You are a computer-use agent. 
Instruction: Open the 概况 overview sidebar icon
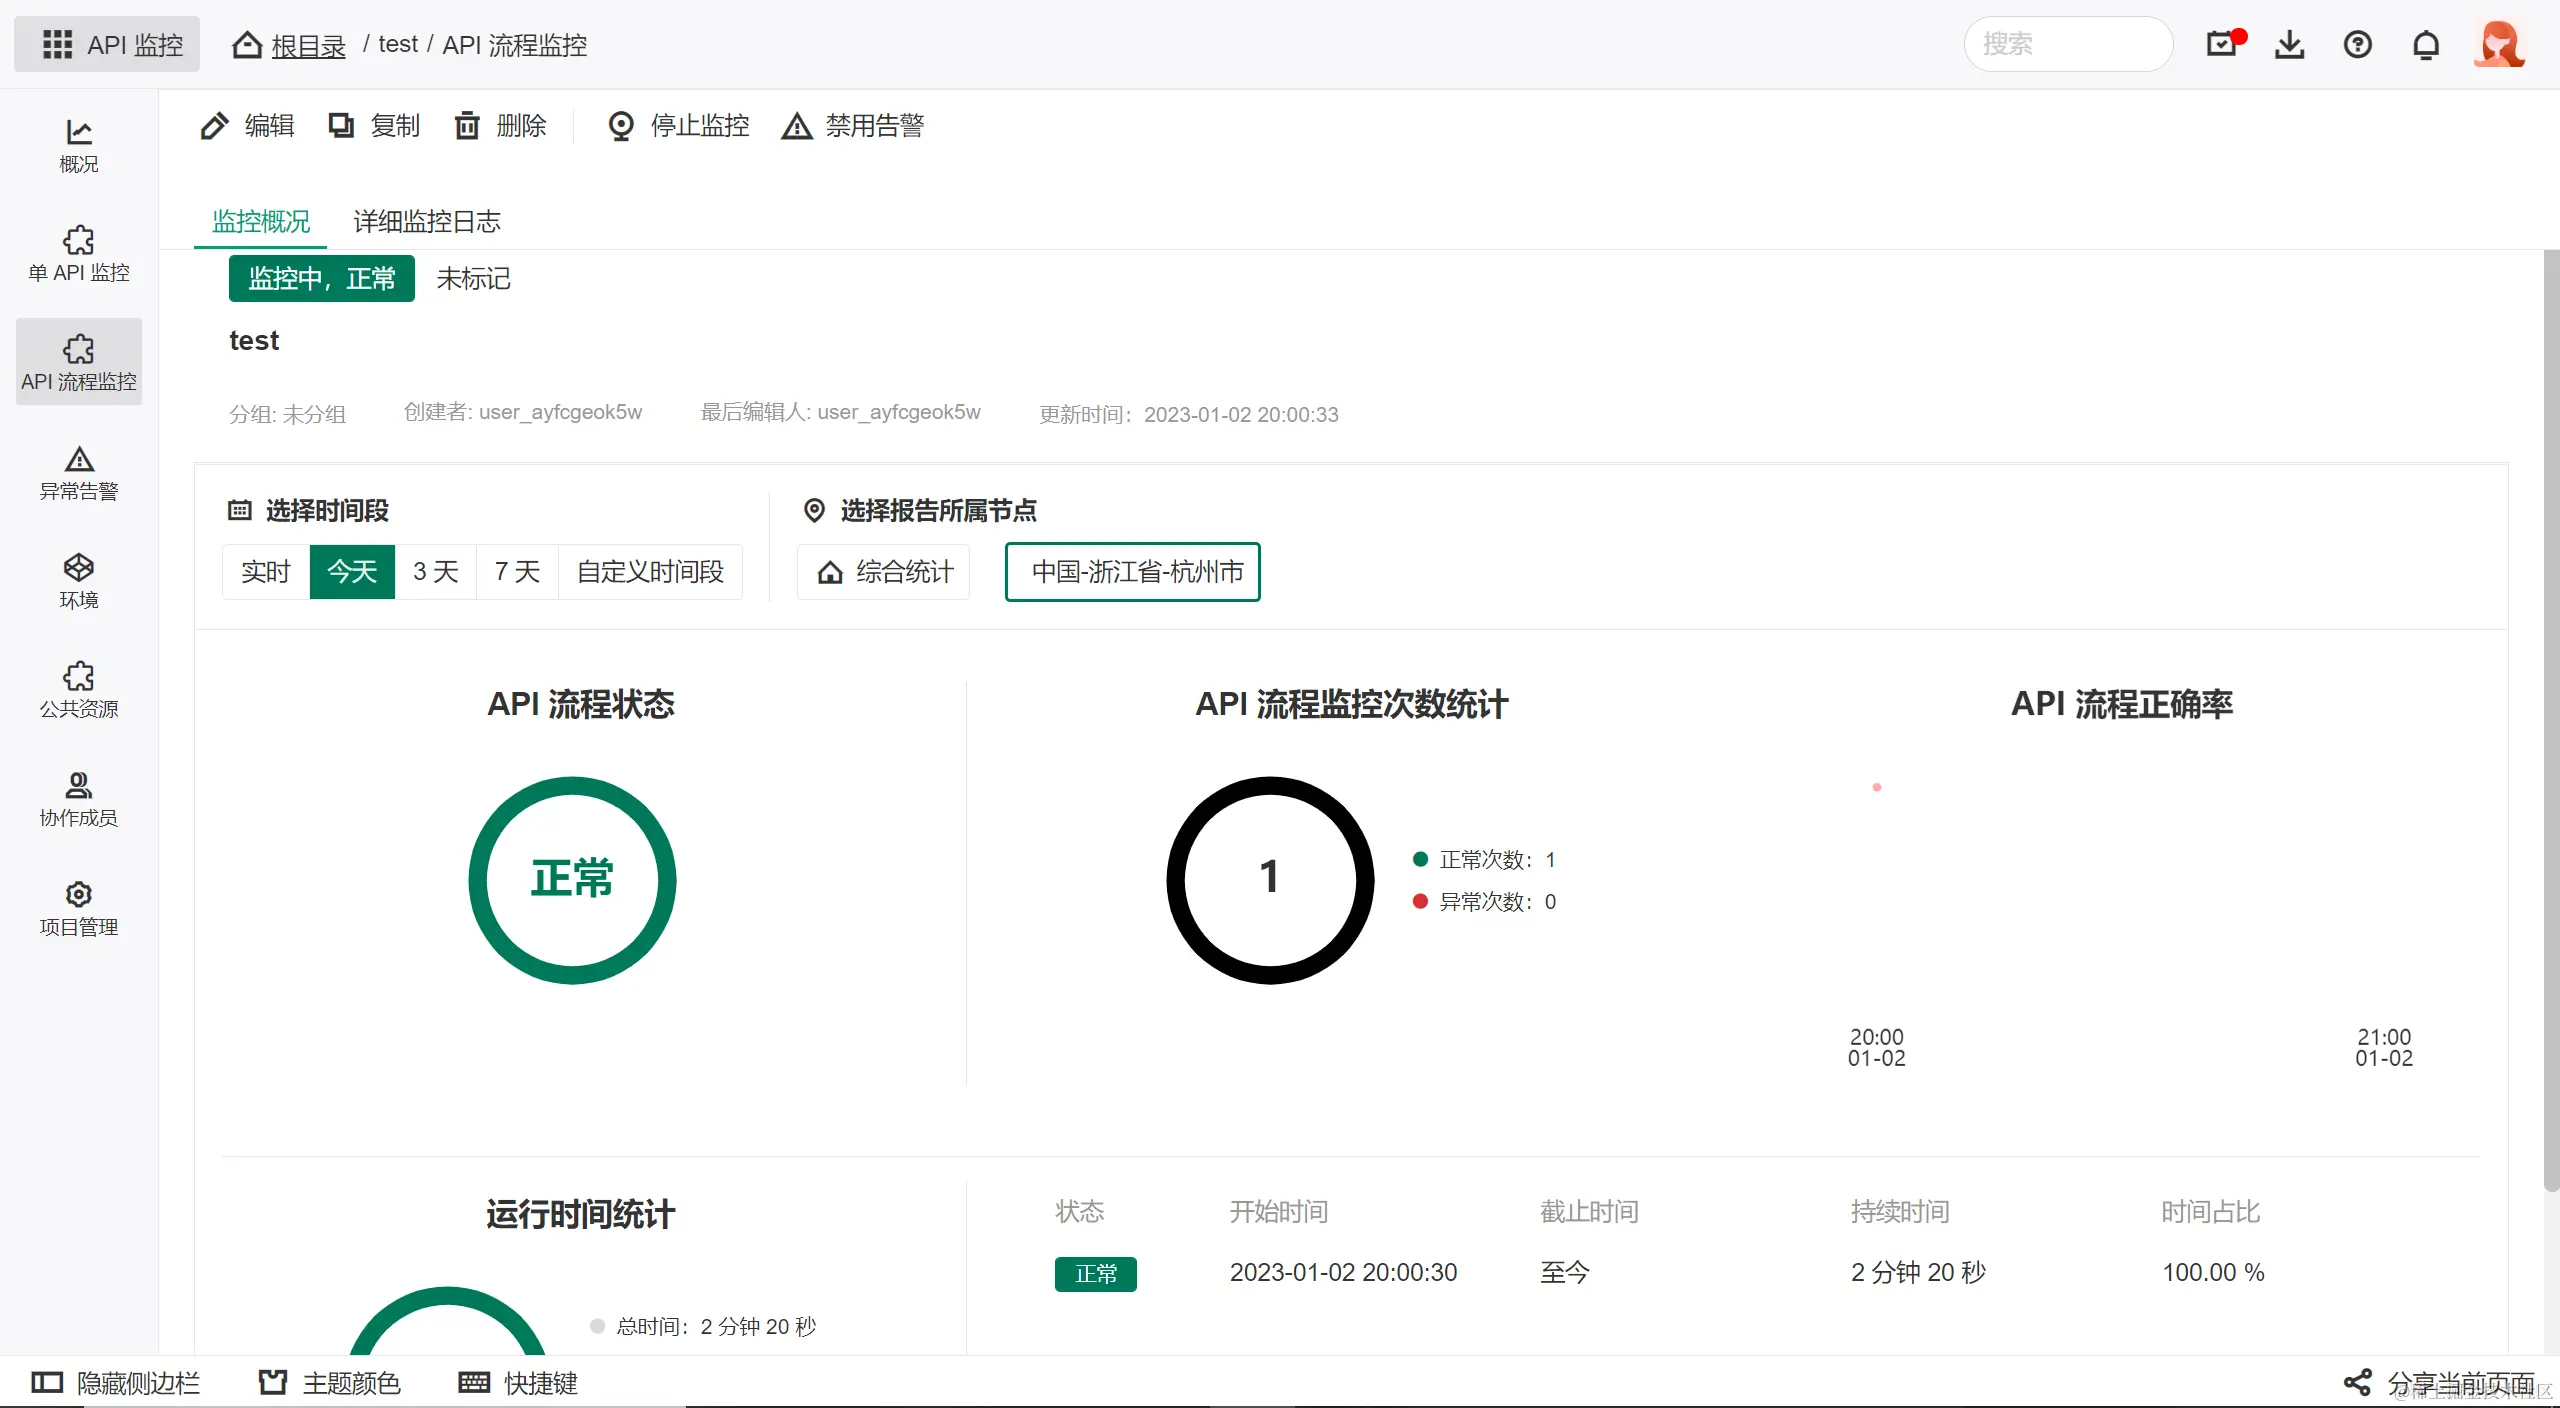coord(78,146)
